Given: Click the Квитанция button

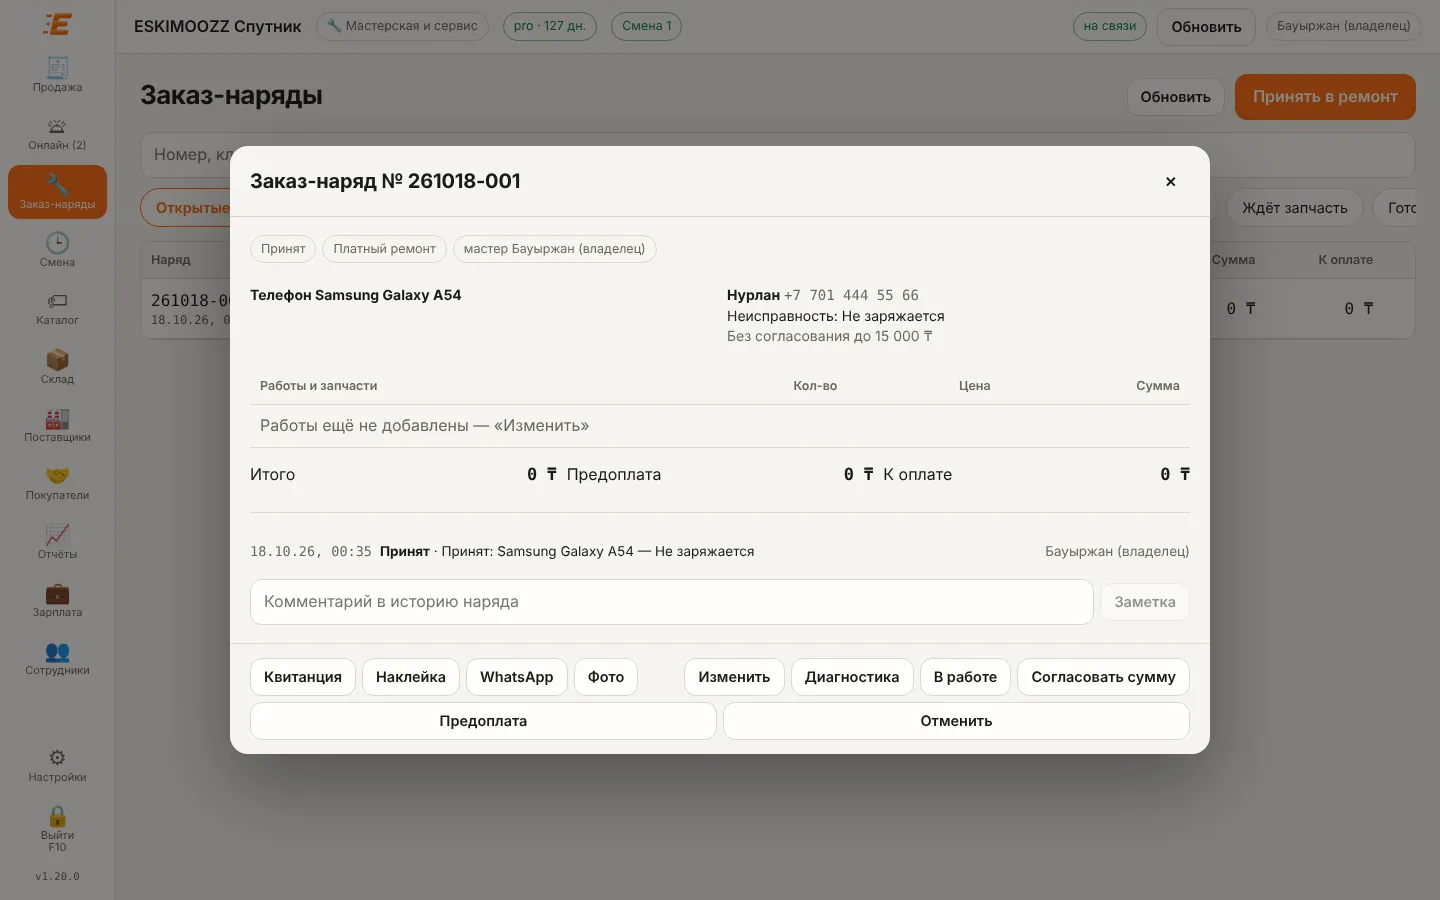Looking at the screenshot, I should [303, 677].
